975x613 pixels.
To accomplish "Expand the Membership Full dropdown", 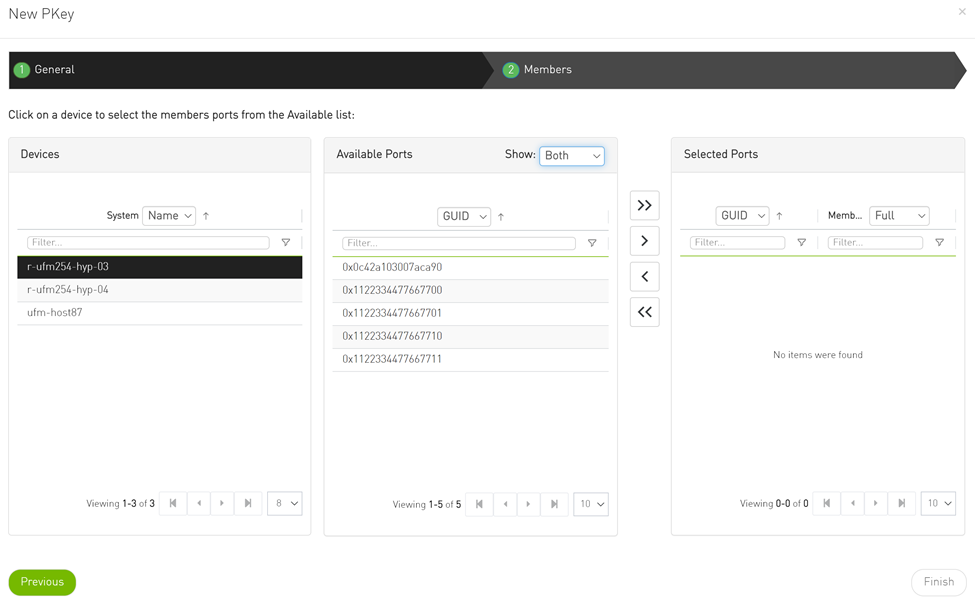I will [899, 216].
